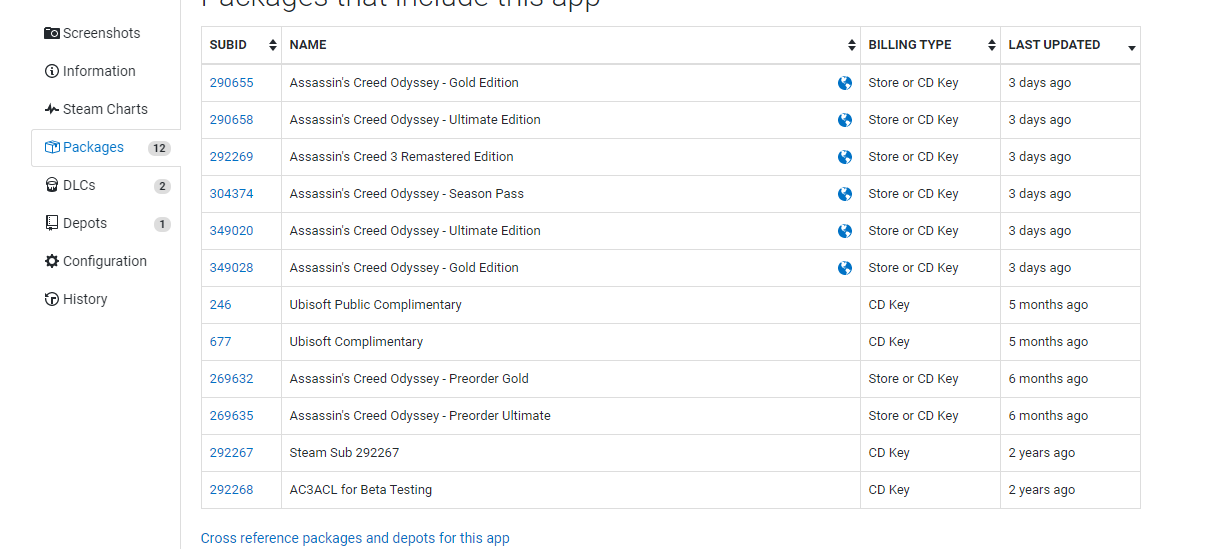Click 'Steam Sub 292267' name cell
The width and height of the screenshot is (1207, 559).
coord(570,453)
